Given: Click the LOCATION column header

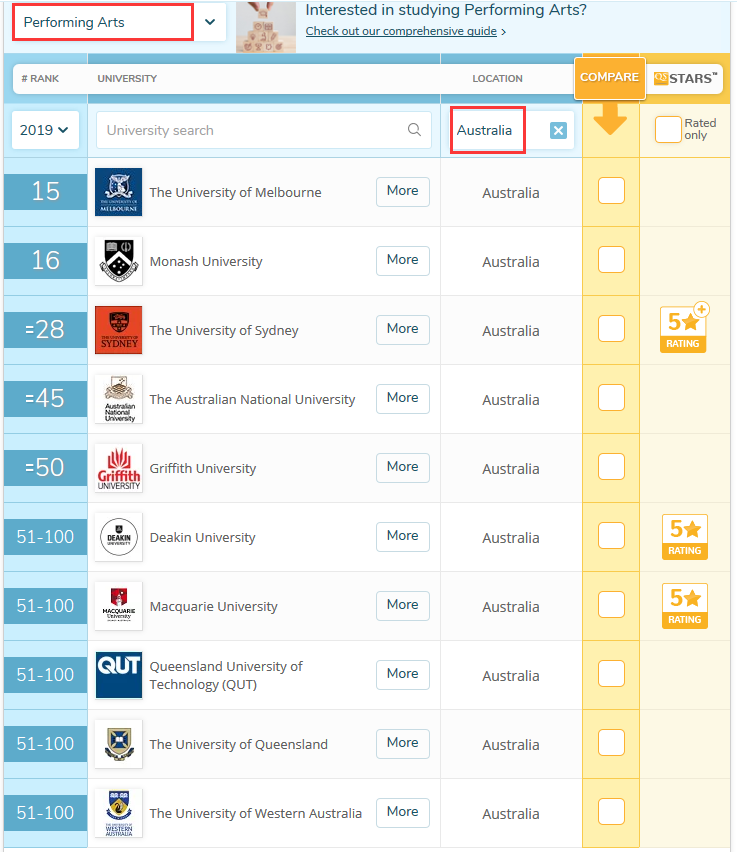Looking at the screenshot, I should pyautogui.click(x=497, y=78).
